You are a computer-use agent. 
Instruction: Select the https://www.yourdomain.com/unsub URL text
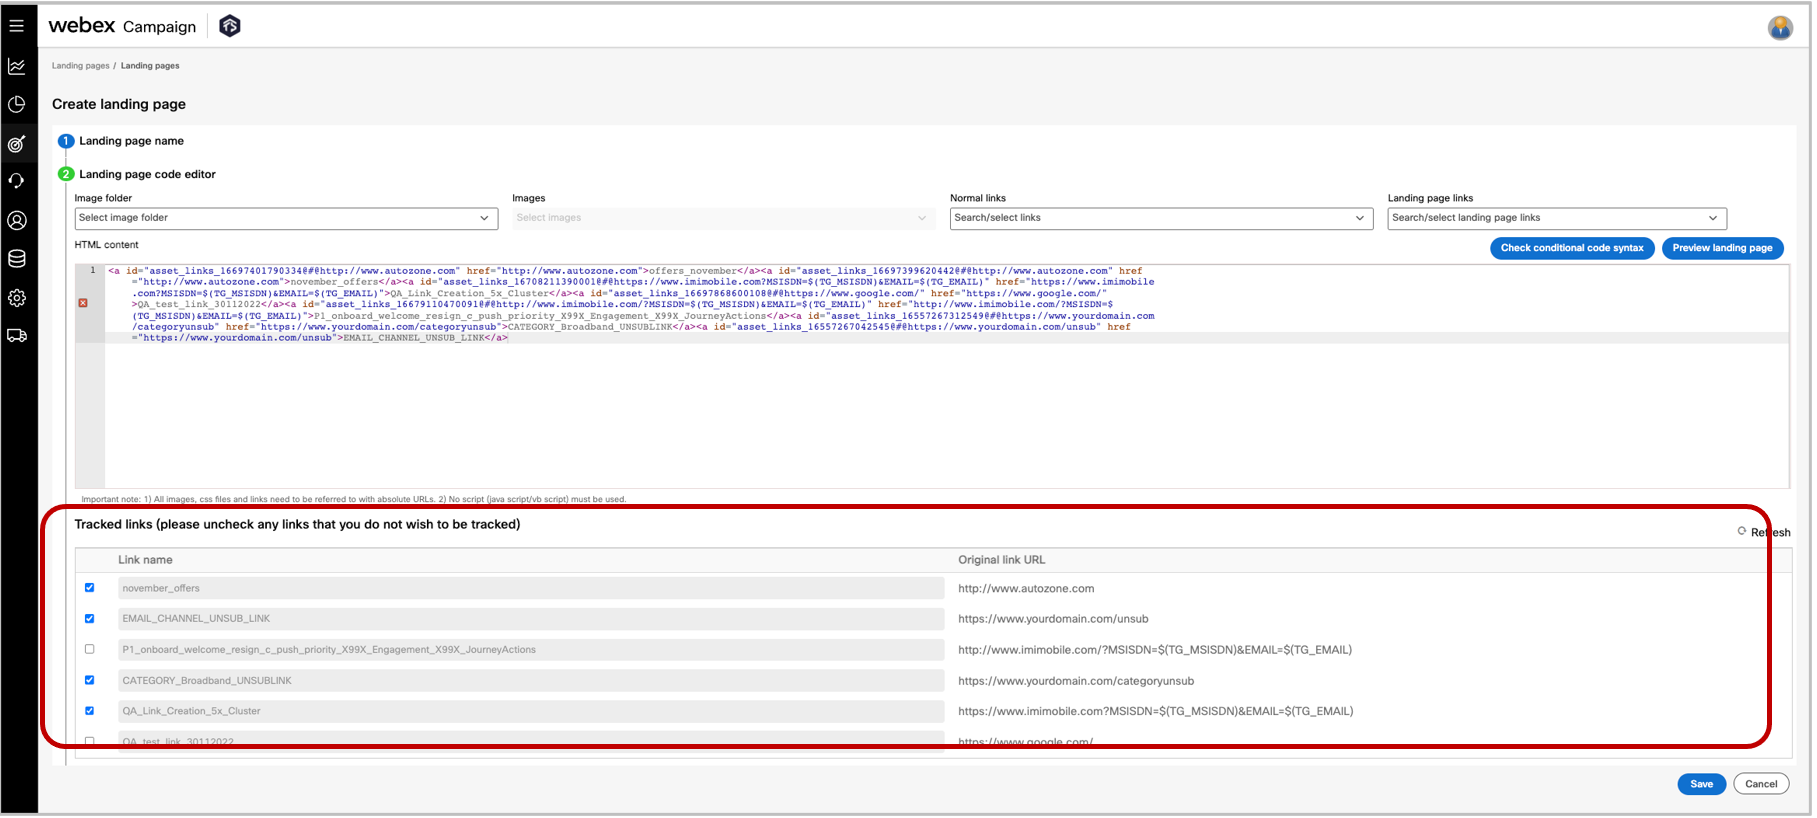[1053, 619]
